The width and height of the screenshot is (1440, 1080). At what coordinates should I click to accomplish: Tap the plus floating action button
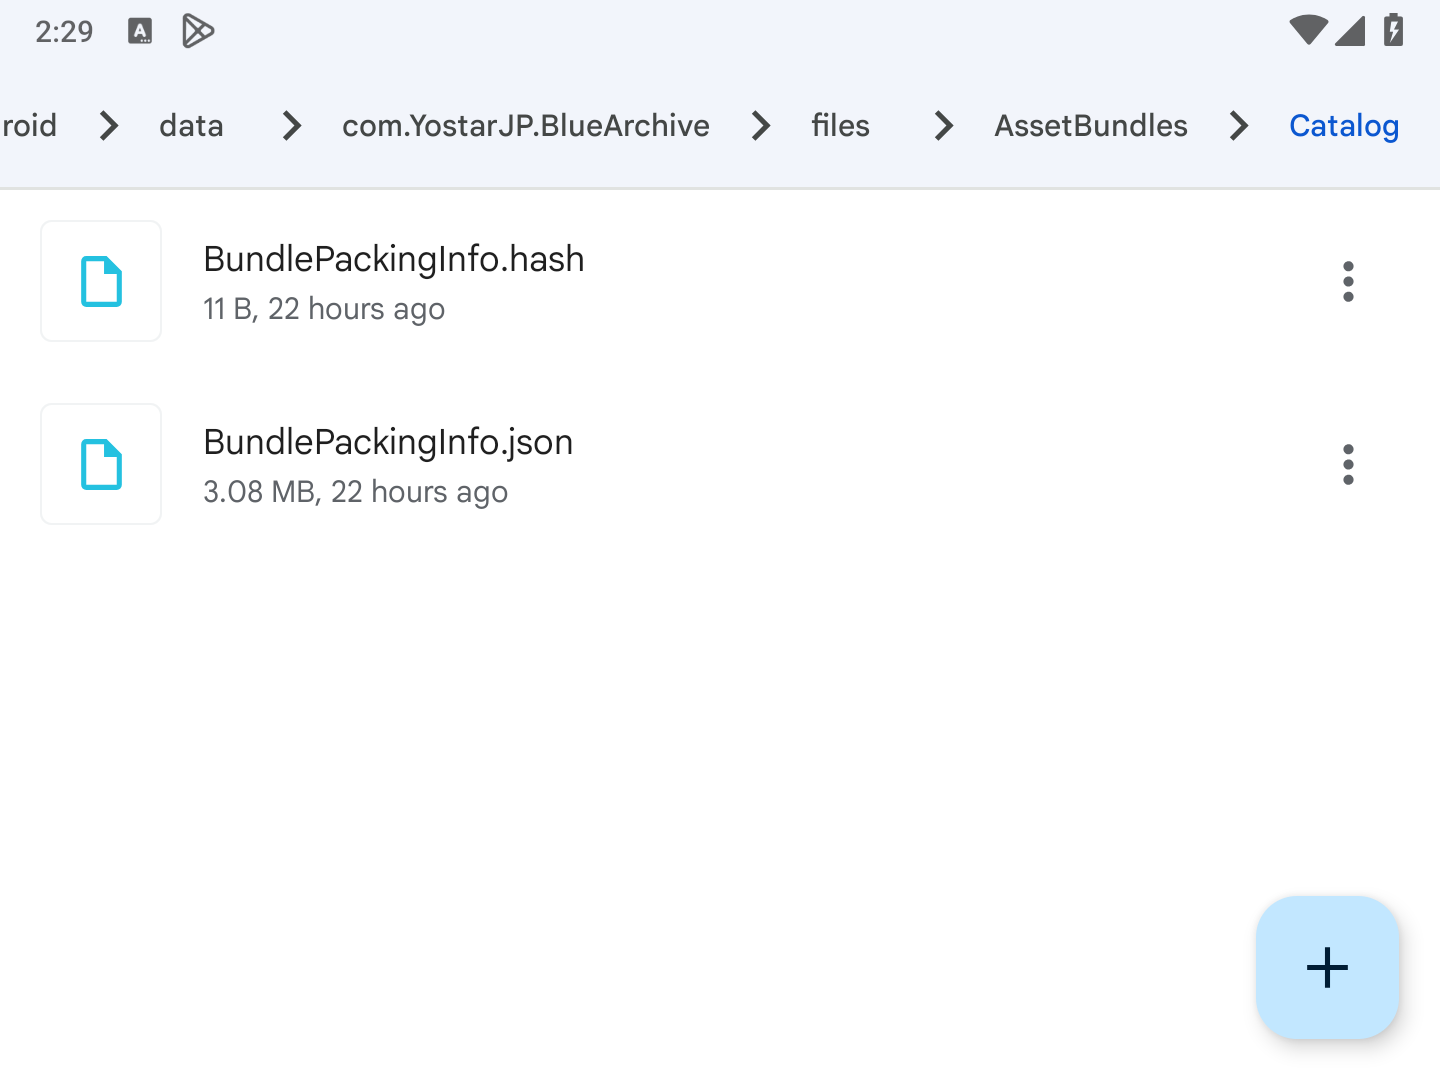coord(1327,967)
